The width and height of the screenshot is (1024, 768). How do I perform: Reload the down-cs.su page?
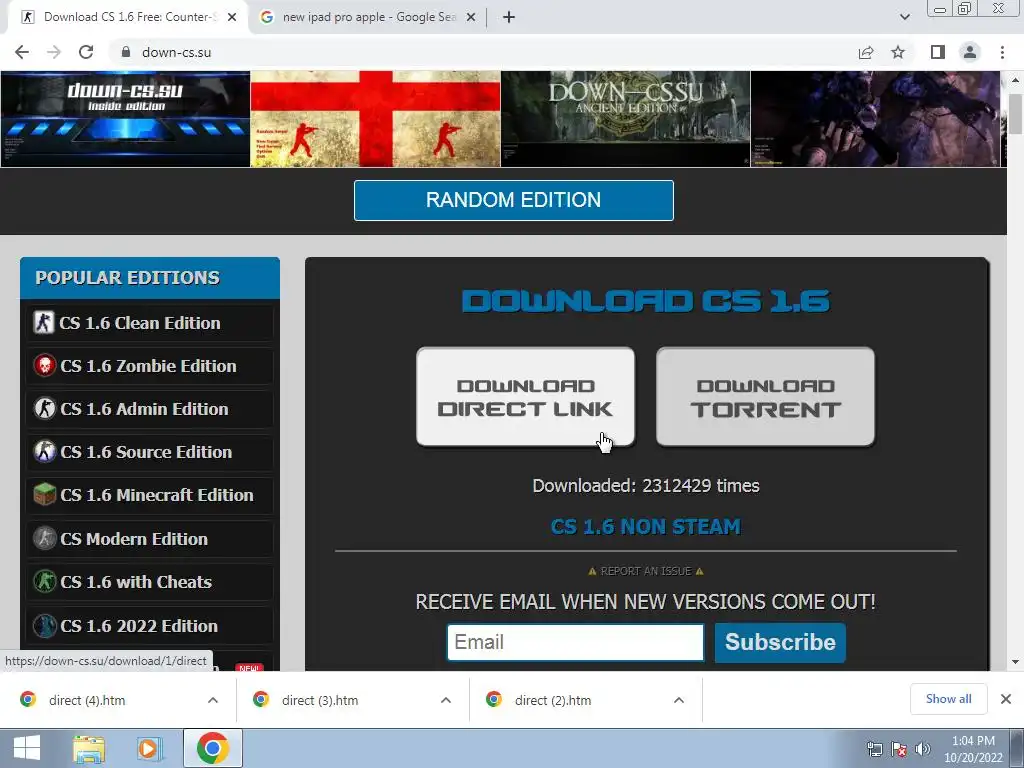[x=86, y=52]
